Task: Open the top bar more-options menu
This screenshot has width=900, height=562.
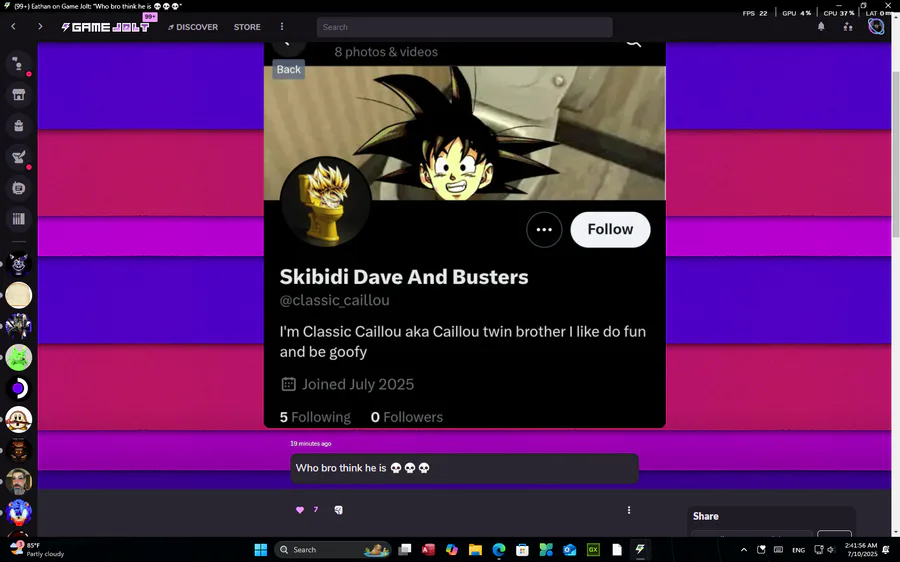Action: [281, 26]
